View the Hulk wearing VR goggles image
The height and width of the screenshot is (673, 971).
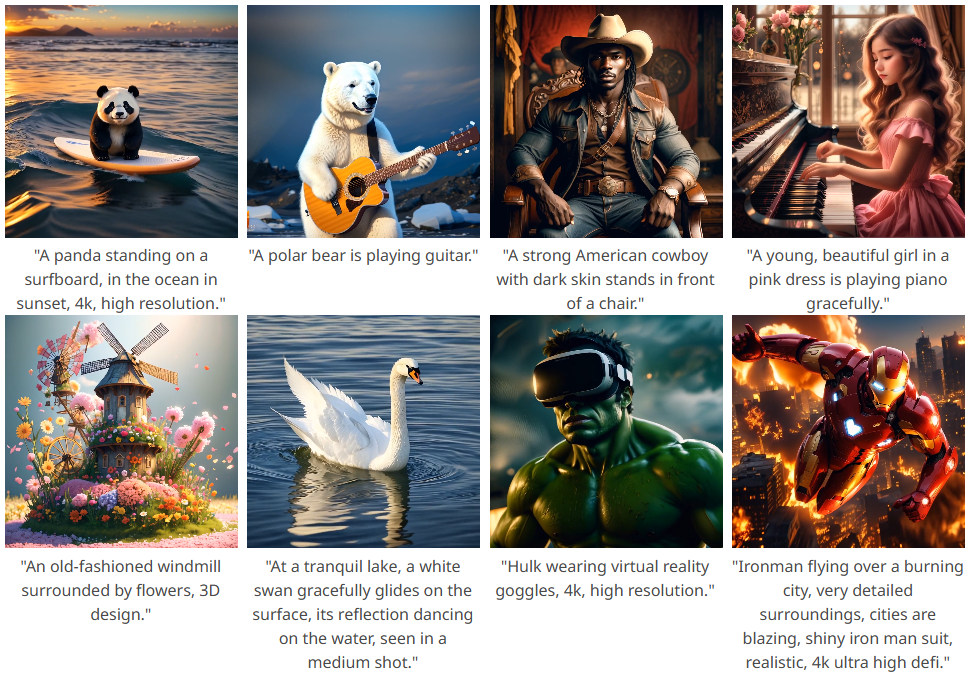click(x=606, y=432)
